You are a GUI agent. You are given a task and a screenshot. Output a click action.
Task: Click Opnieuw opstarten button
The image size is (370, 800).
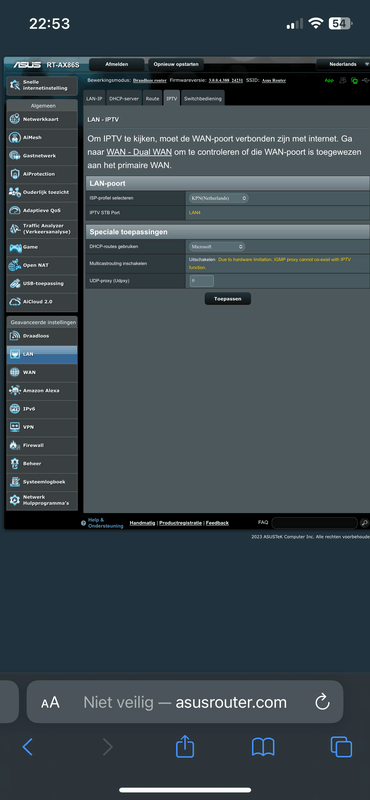tap(177, 64)
